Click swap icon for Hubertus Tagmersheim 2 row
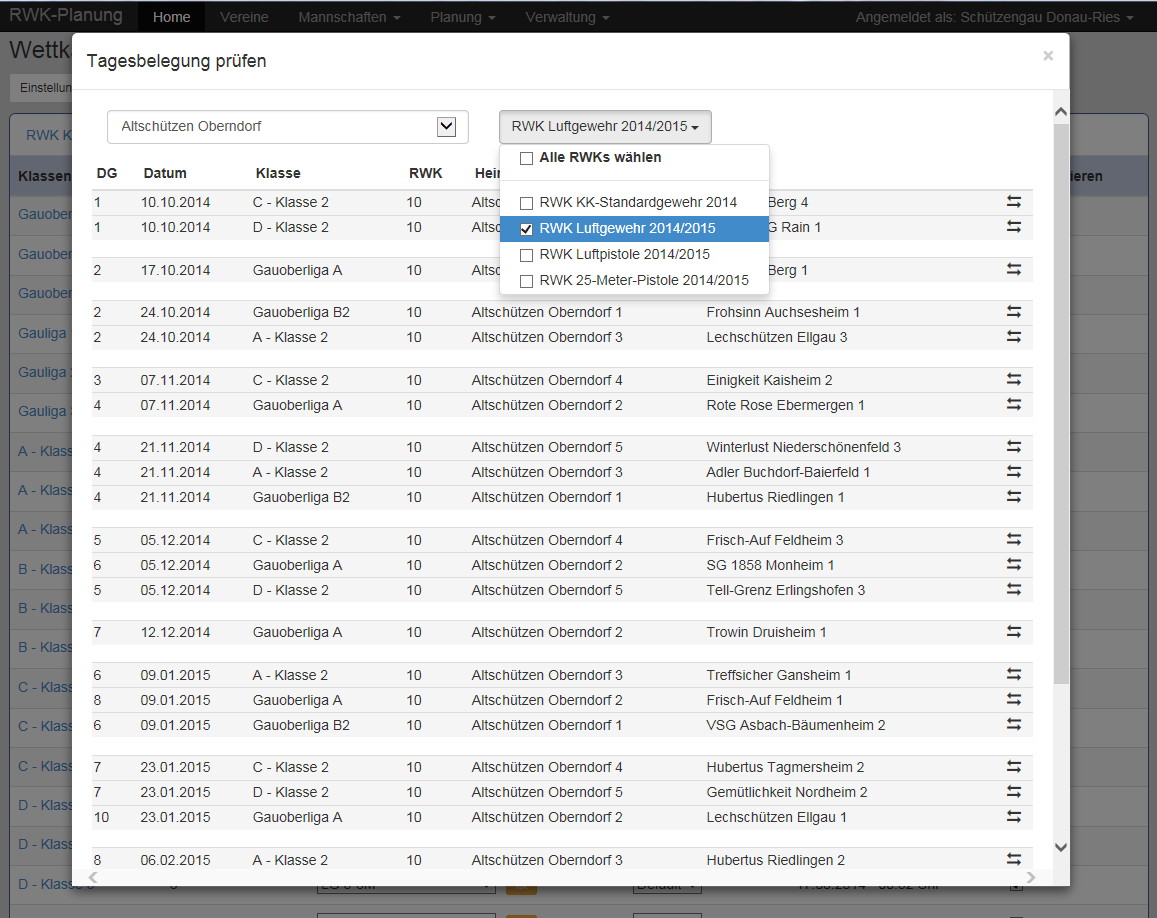 (1014, 767)
